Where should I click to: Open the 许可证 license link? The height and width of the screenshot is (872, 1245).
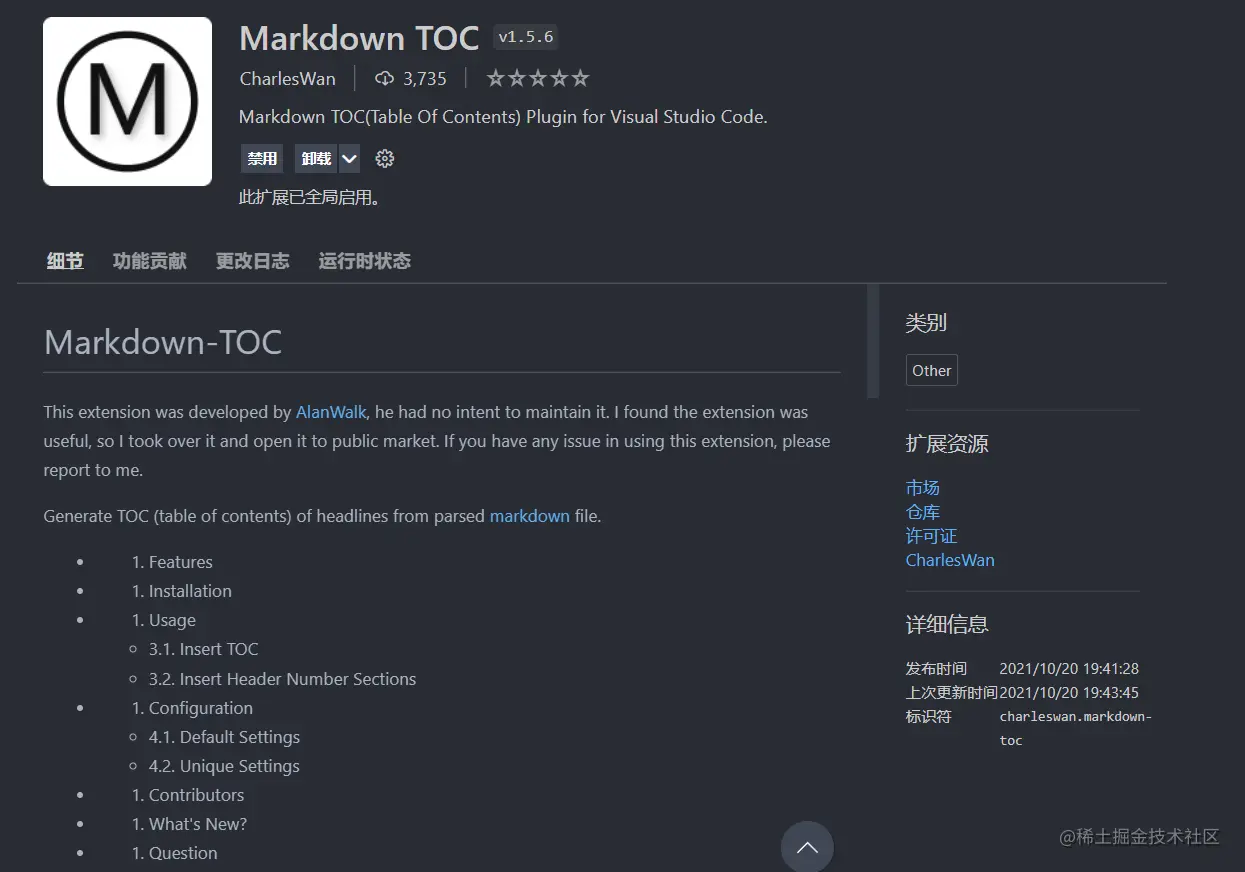(x=932, y=536)
